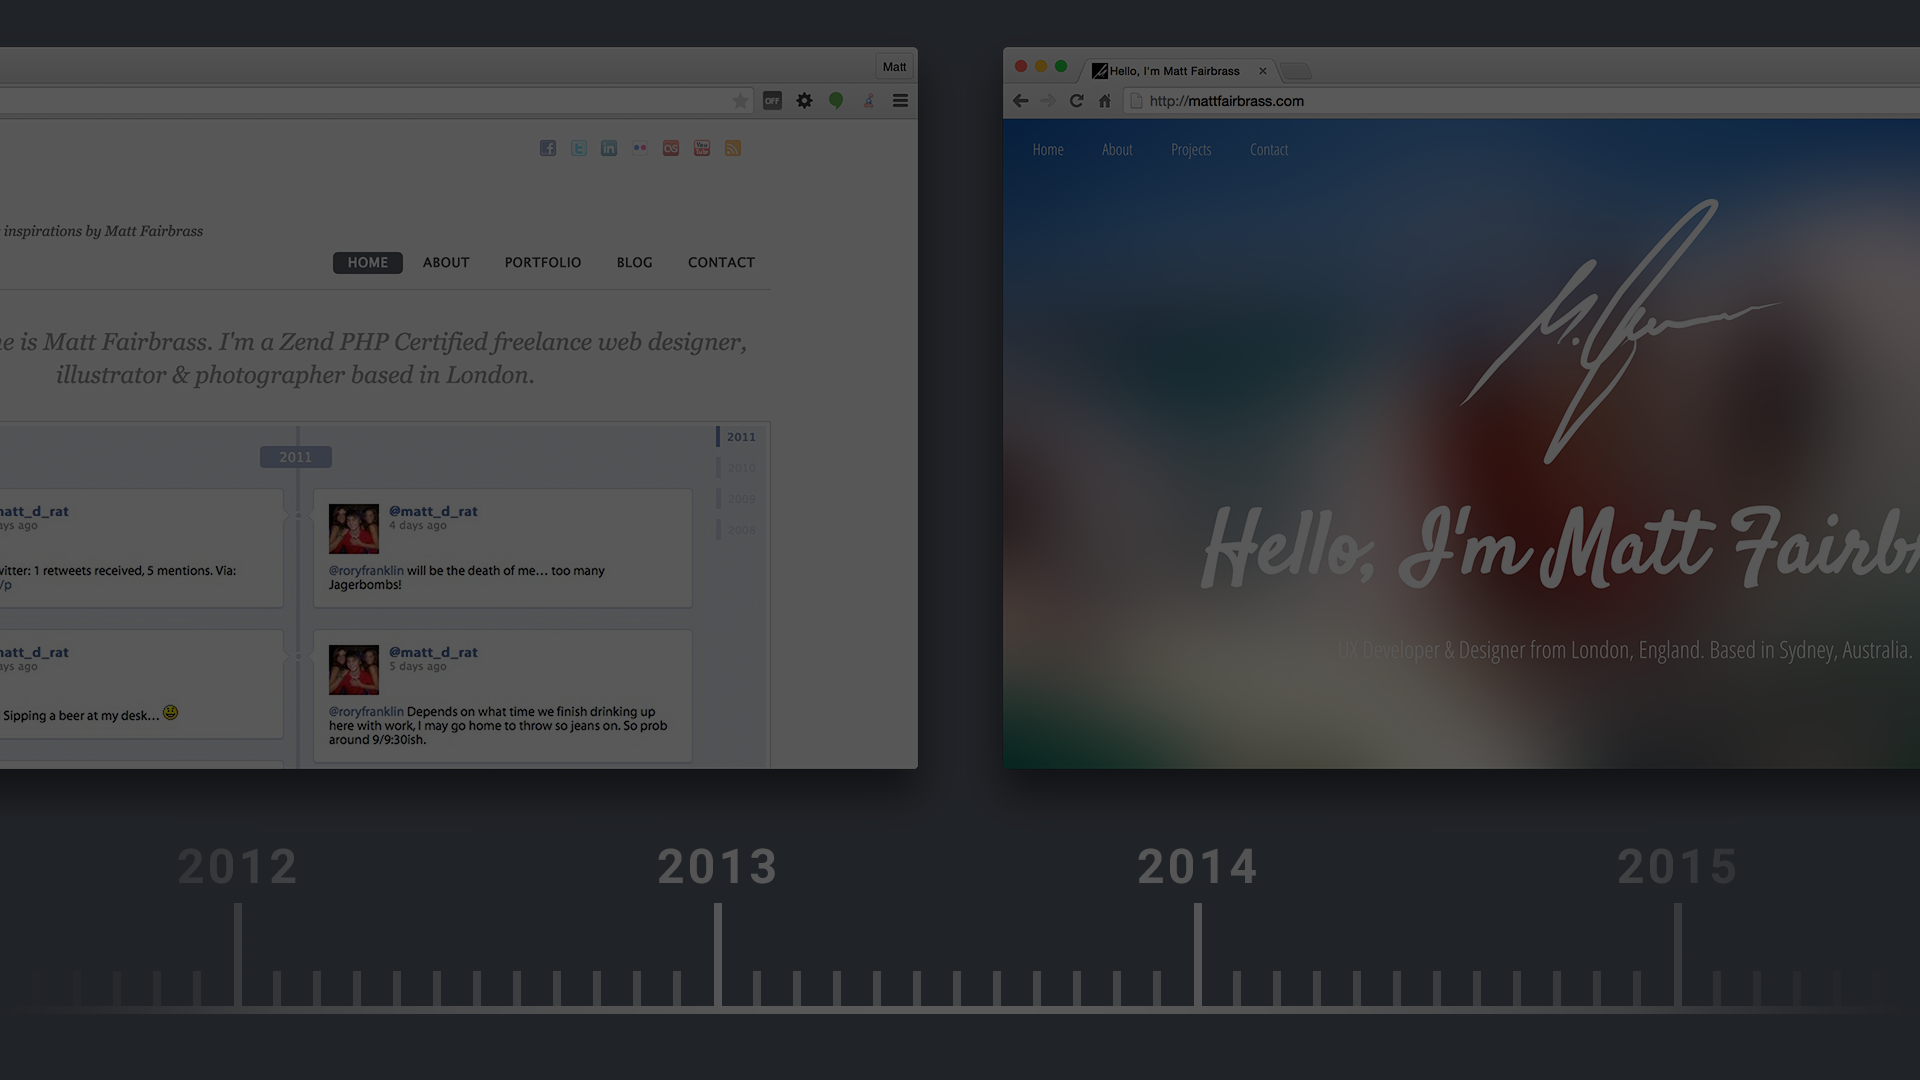
Task: Click the Matt profile button in left browser
Action: [894, 67]
